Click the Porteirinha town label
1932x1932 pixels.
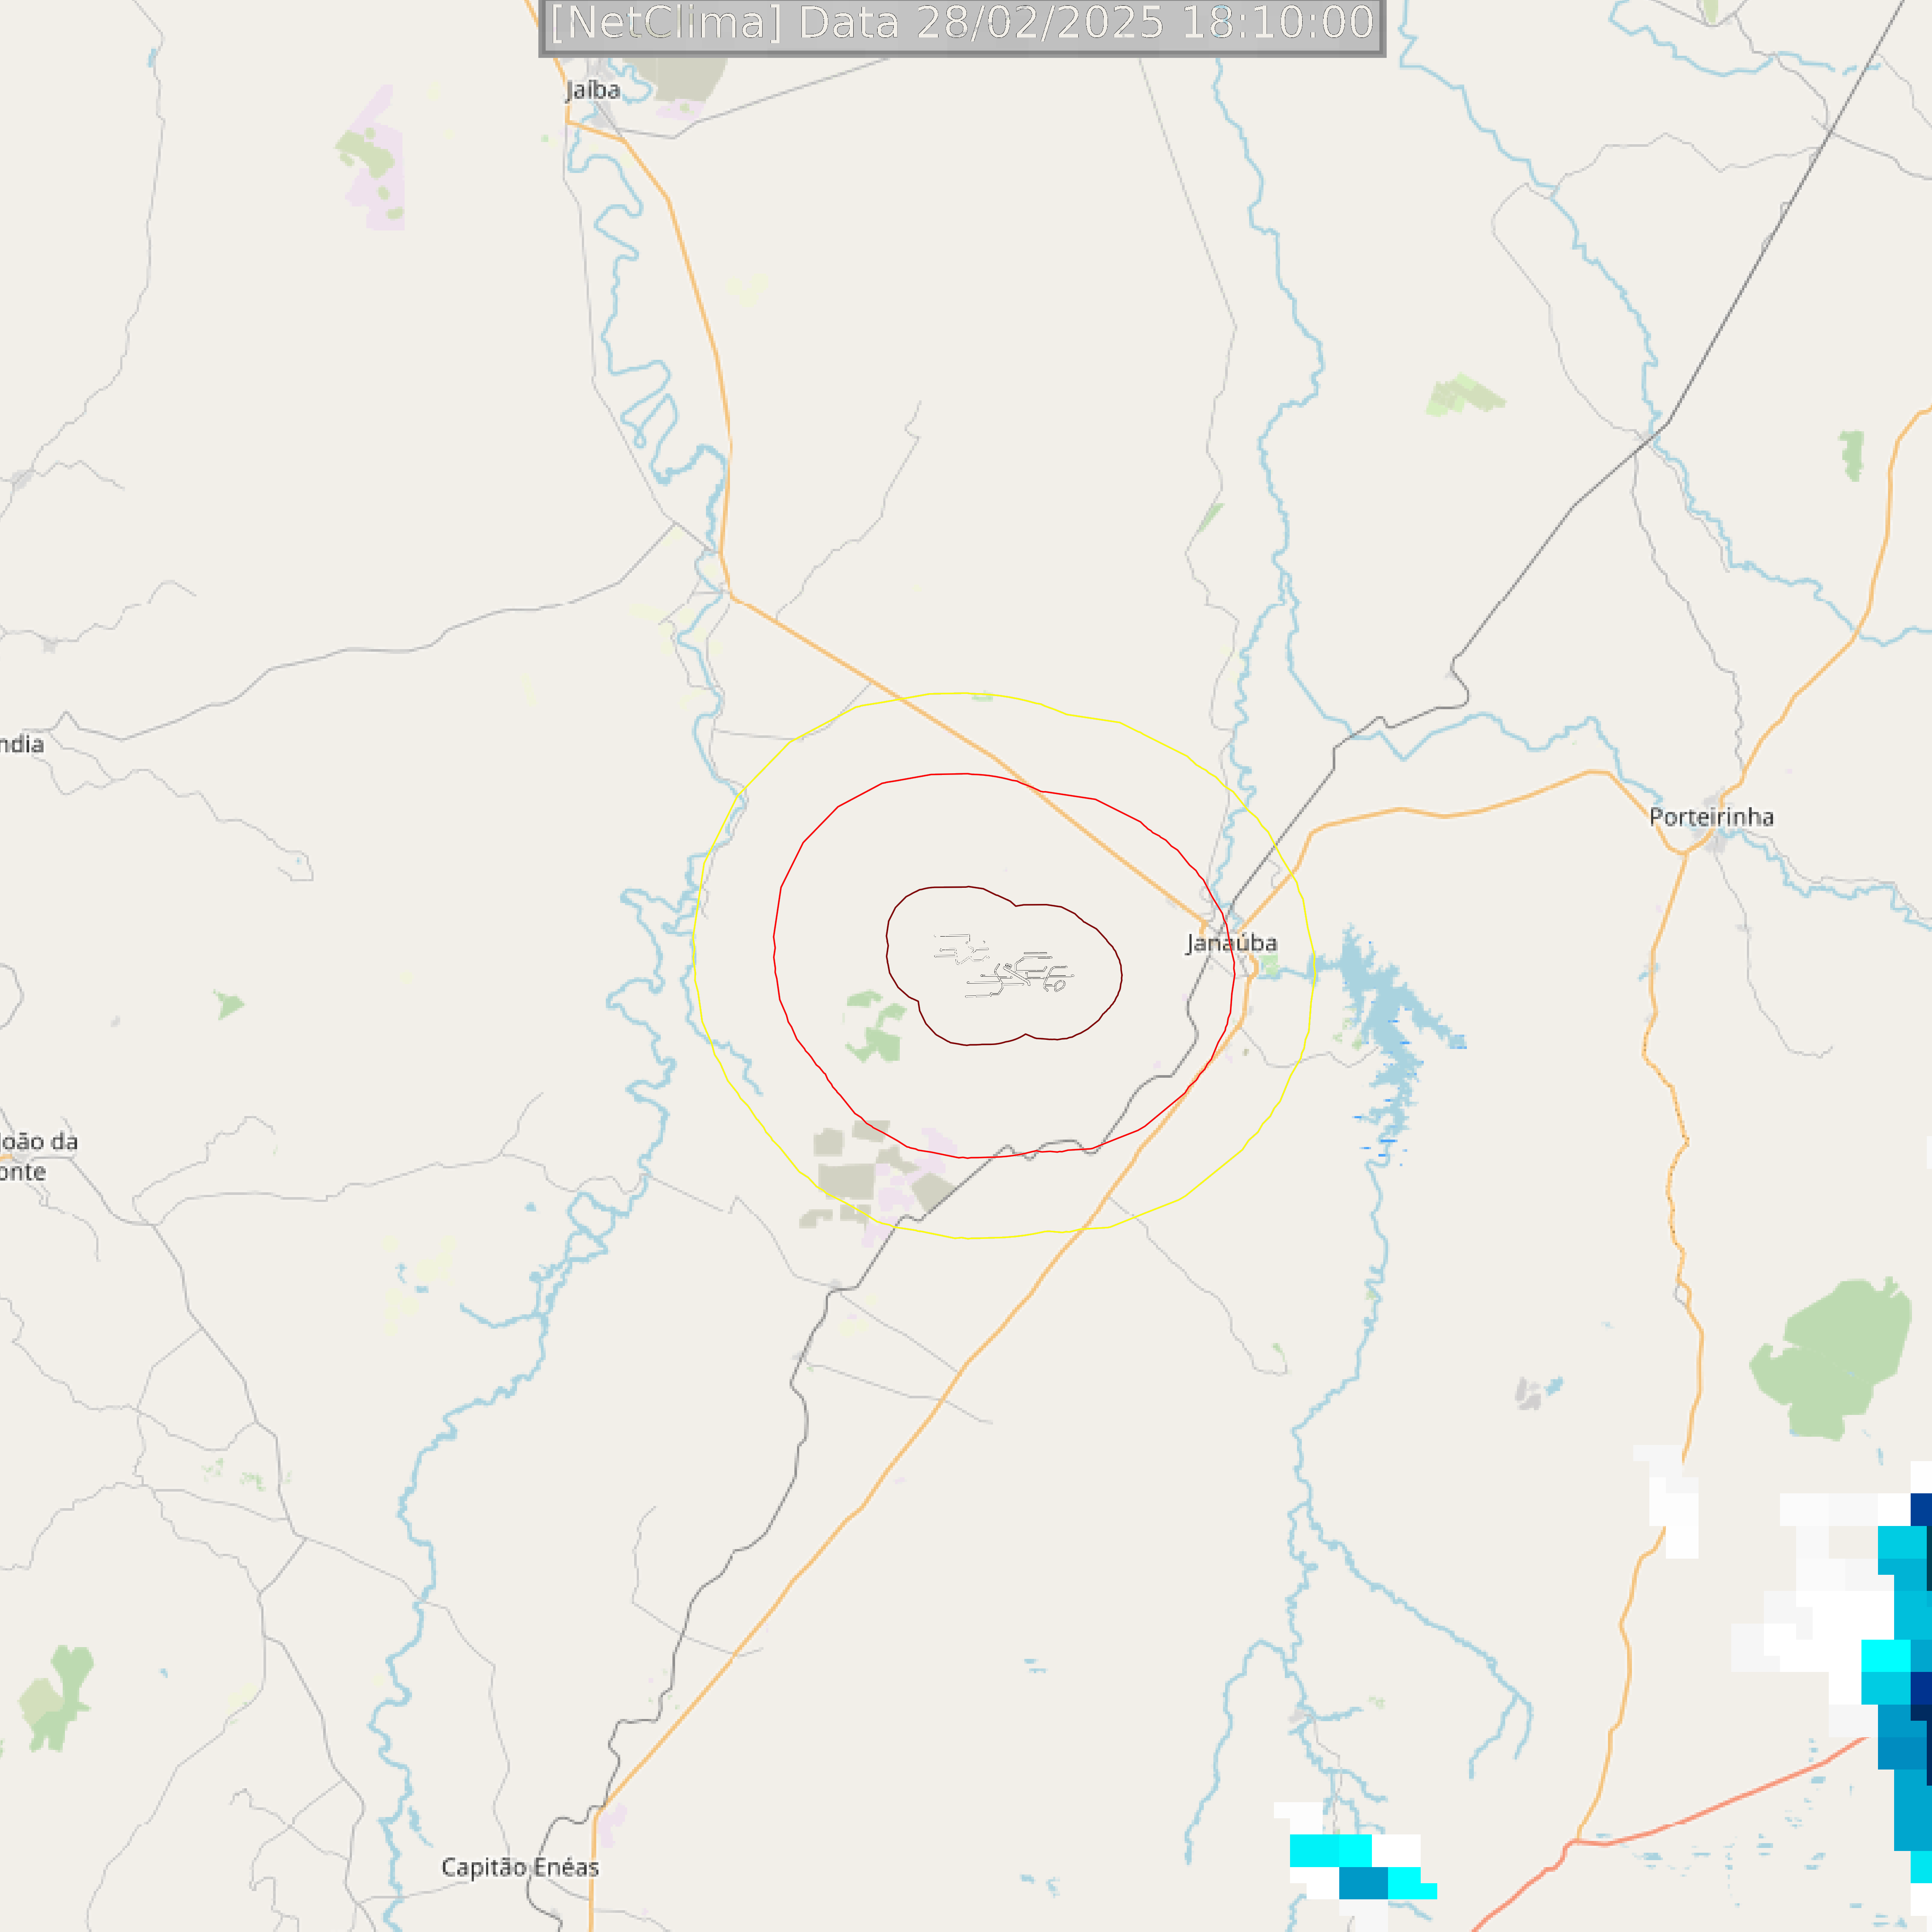(x=1711, y=817)
